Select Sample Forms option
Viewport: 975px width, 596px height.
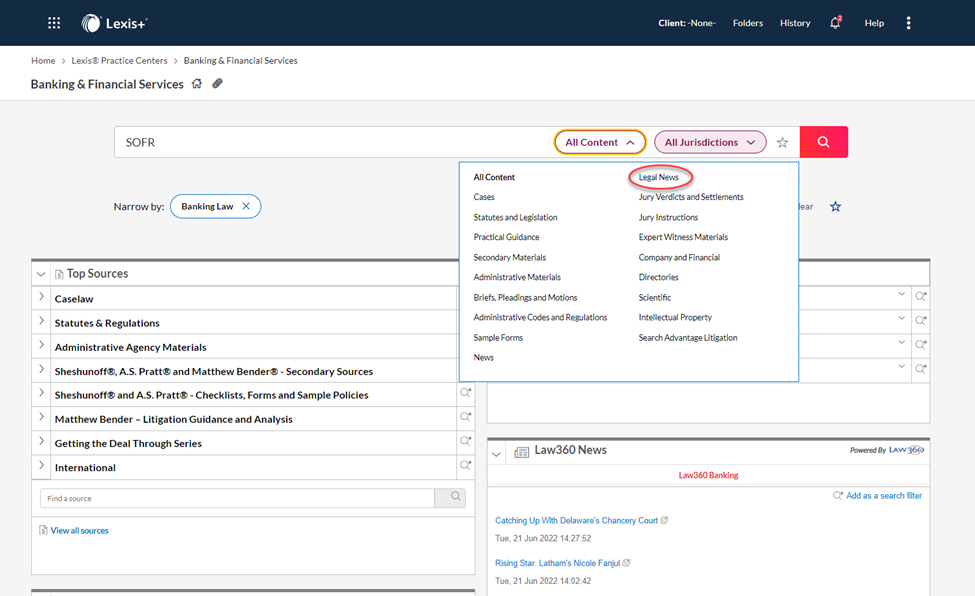click(x=498, y=338)
